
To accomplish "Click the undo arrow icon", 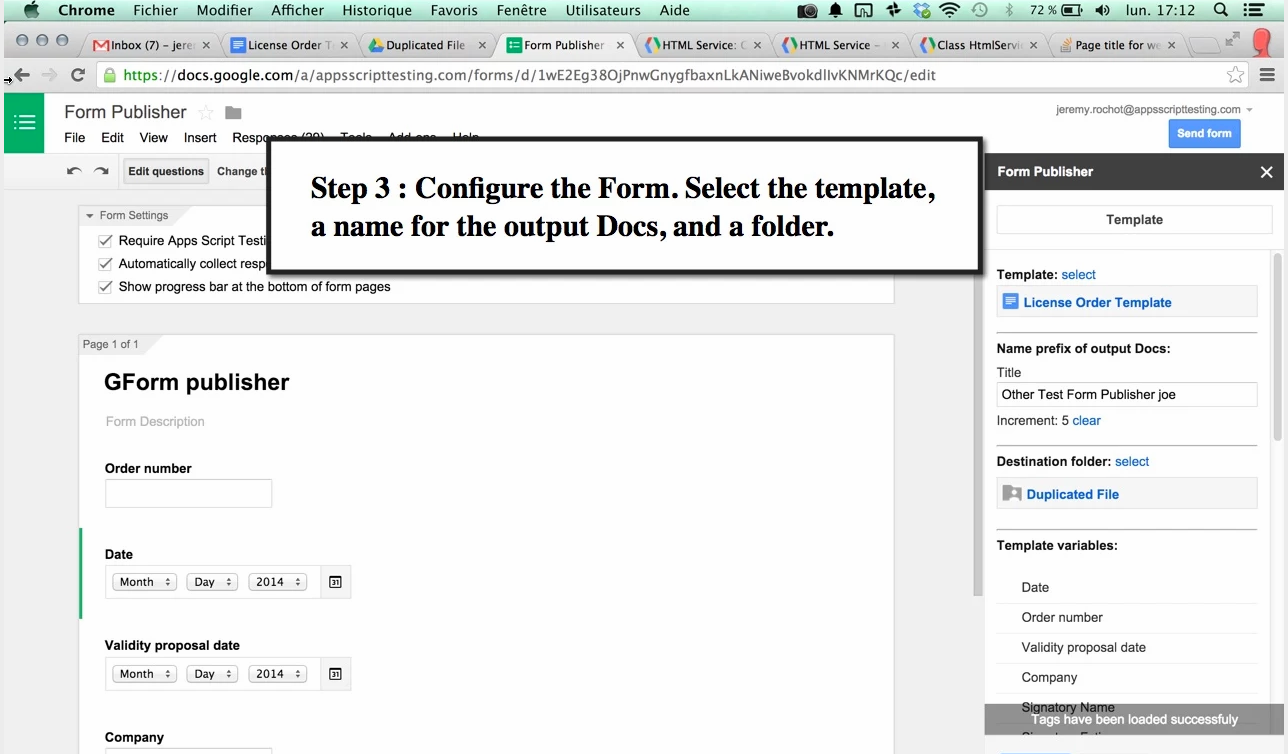I will click(74, 171).
